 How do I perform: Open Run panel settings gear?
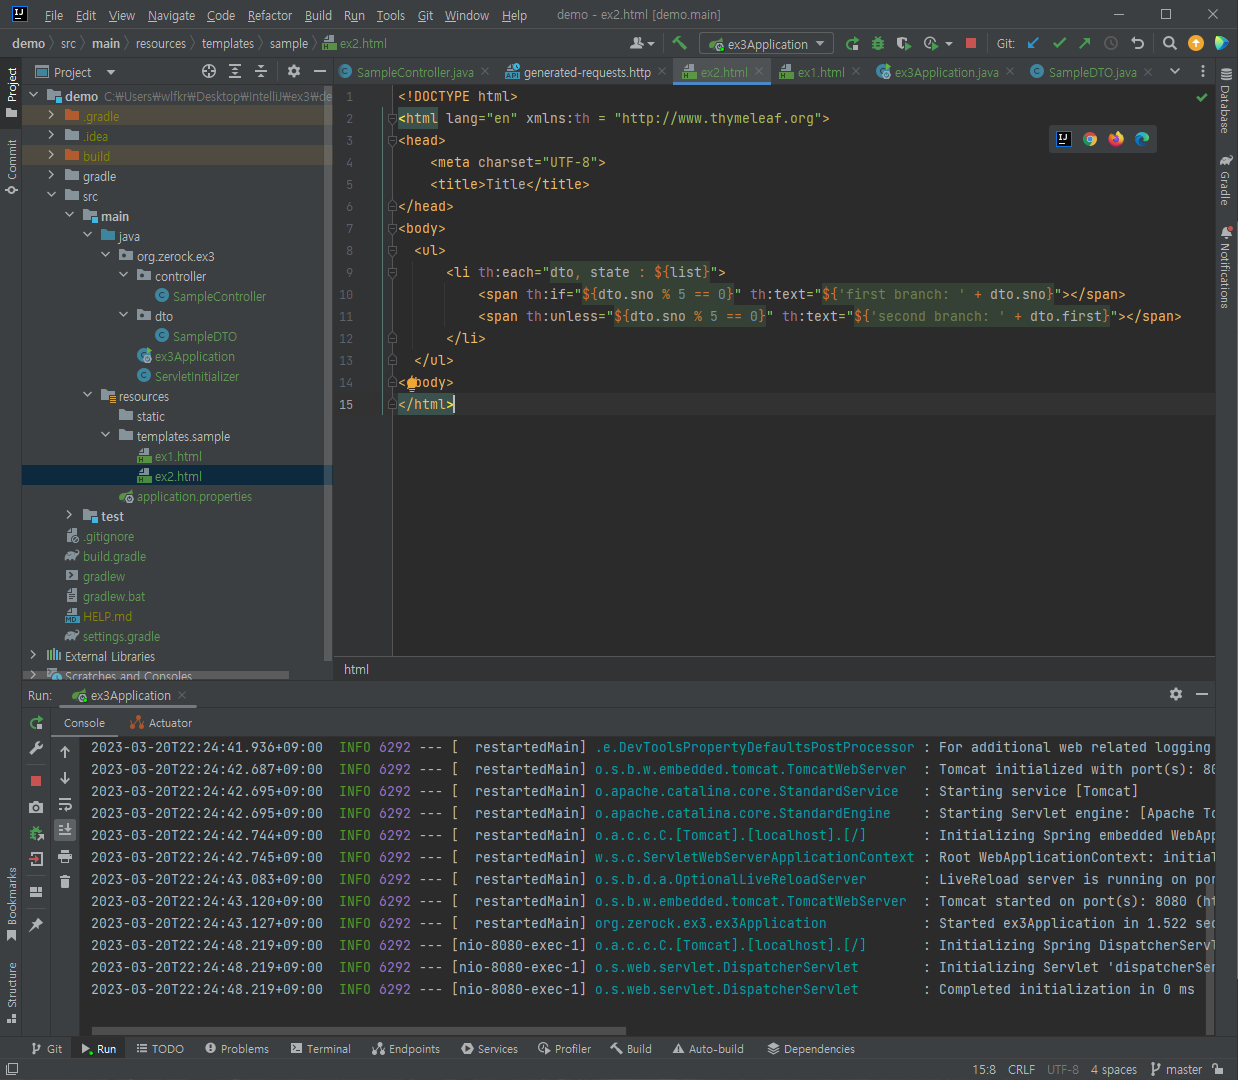click(x=1175, y=694)
